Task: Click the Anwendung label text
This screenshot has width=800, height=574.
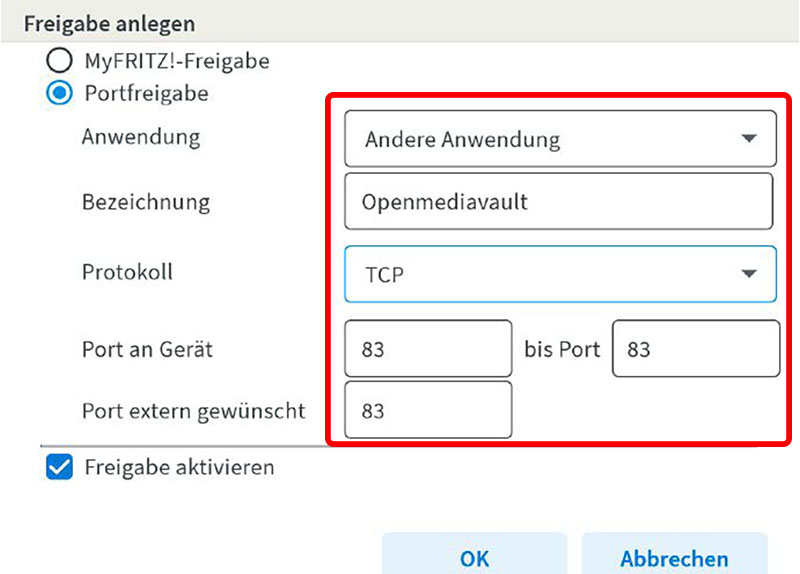Action: coord(141,137)
